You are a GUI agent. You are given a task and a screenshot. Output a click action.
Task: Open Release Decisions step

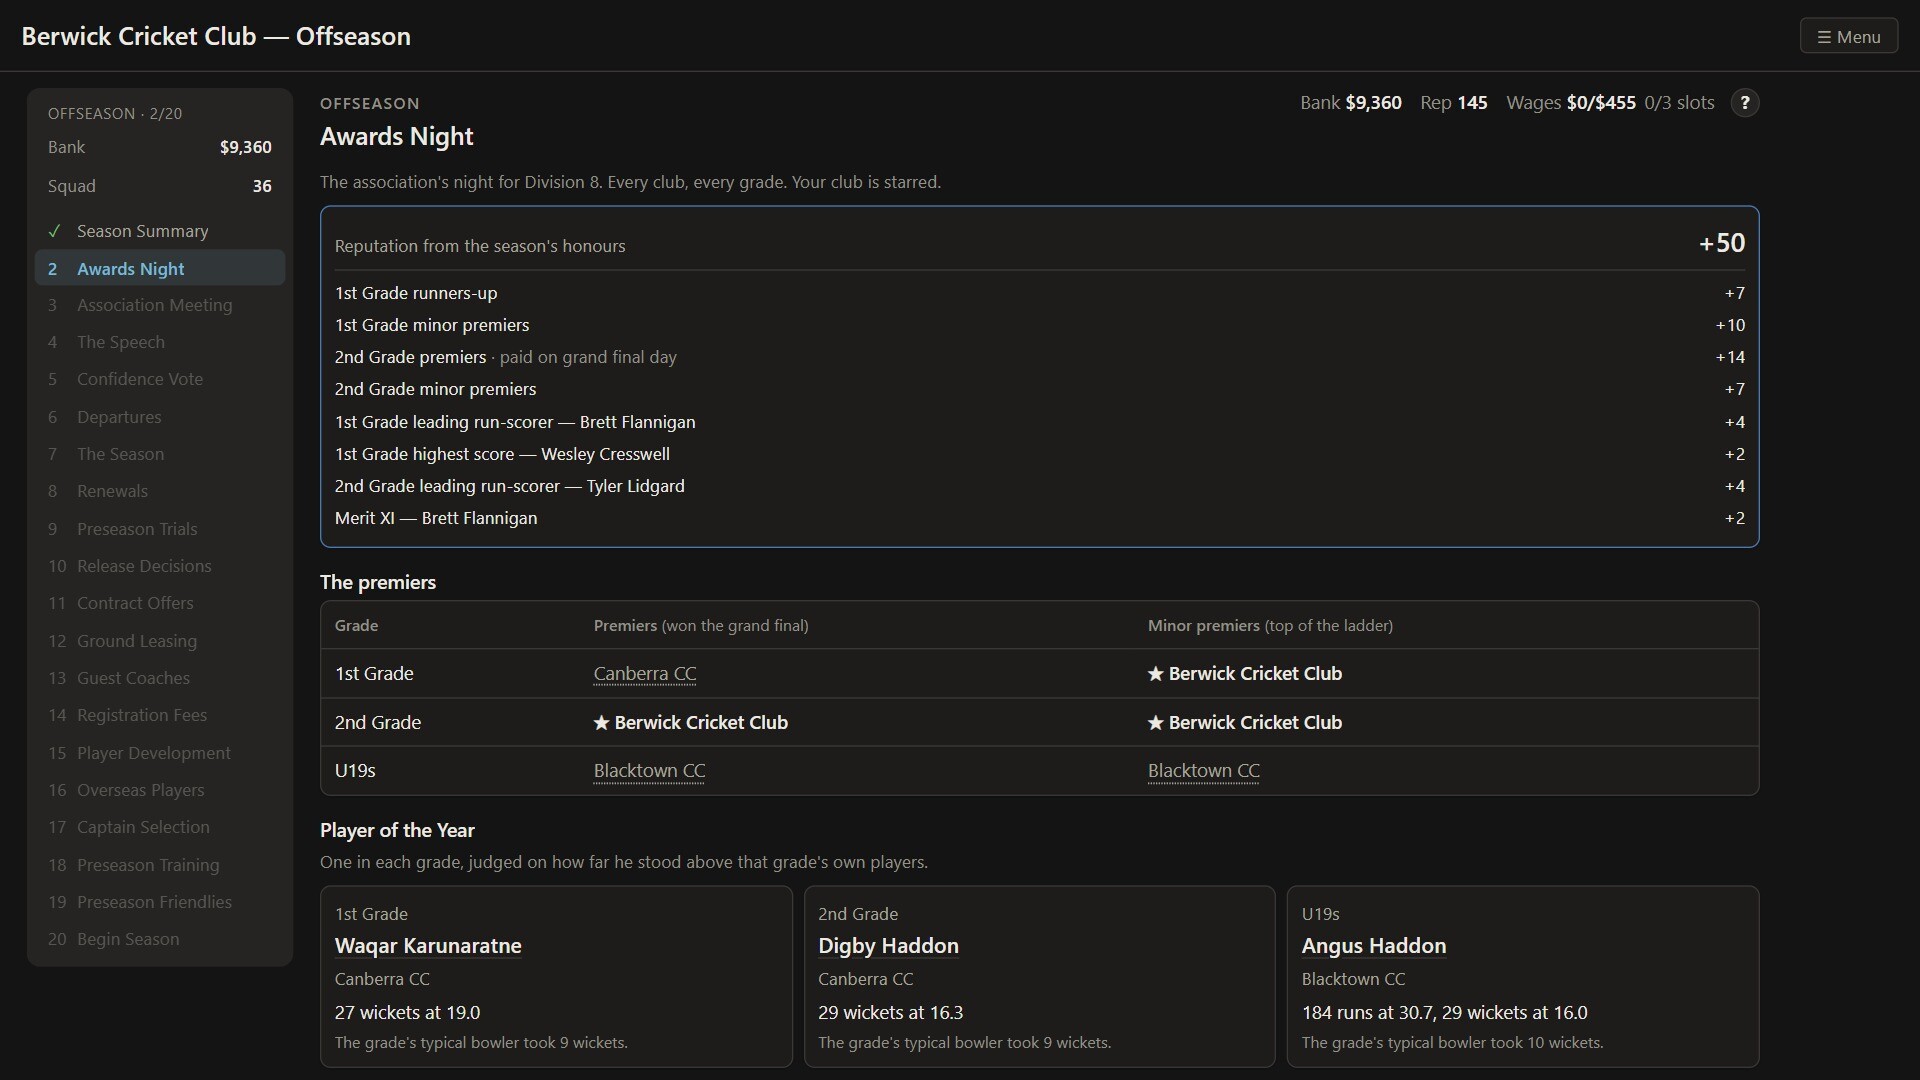[x=160, y=566]
